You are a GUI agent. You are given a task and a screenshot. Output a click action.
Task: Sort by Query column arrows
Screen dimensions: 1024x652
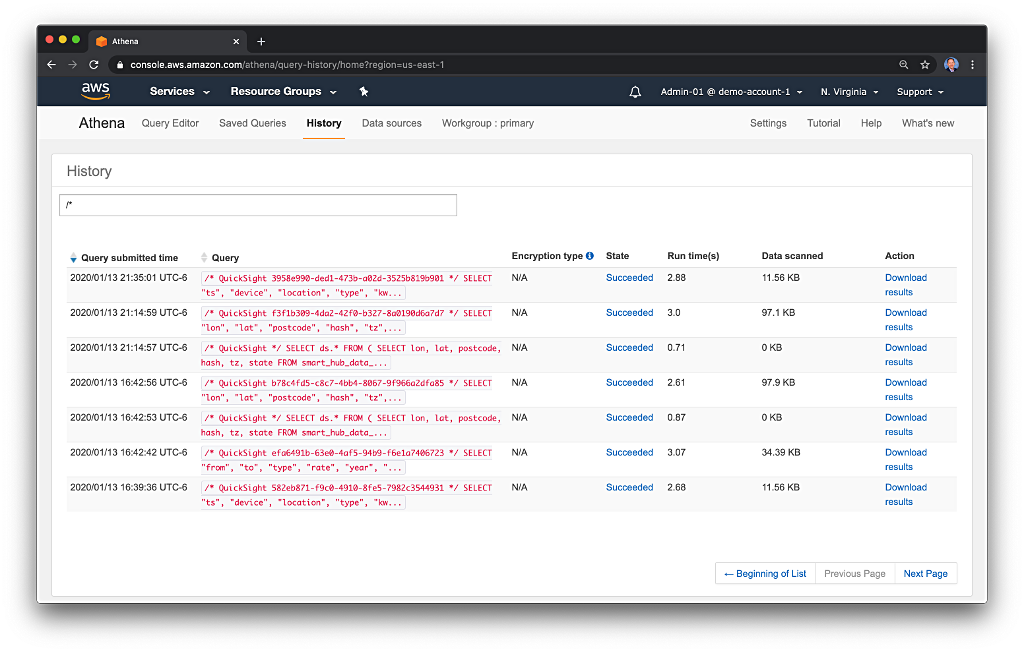click(x=204, y=258)
